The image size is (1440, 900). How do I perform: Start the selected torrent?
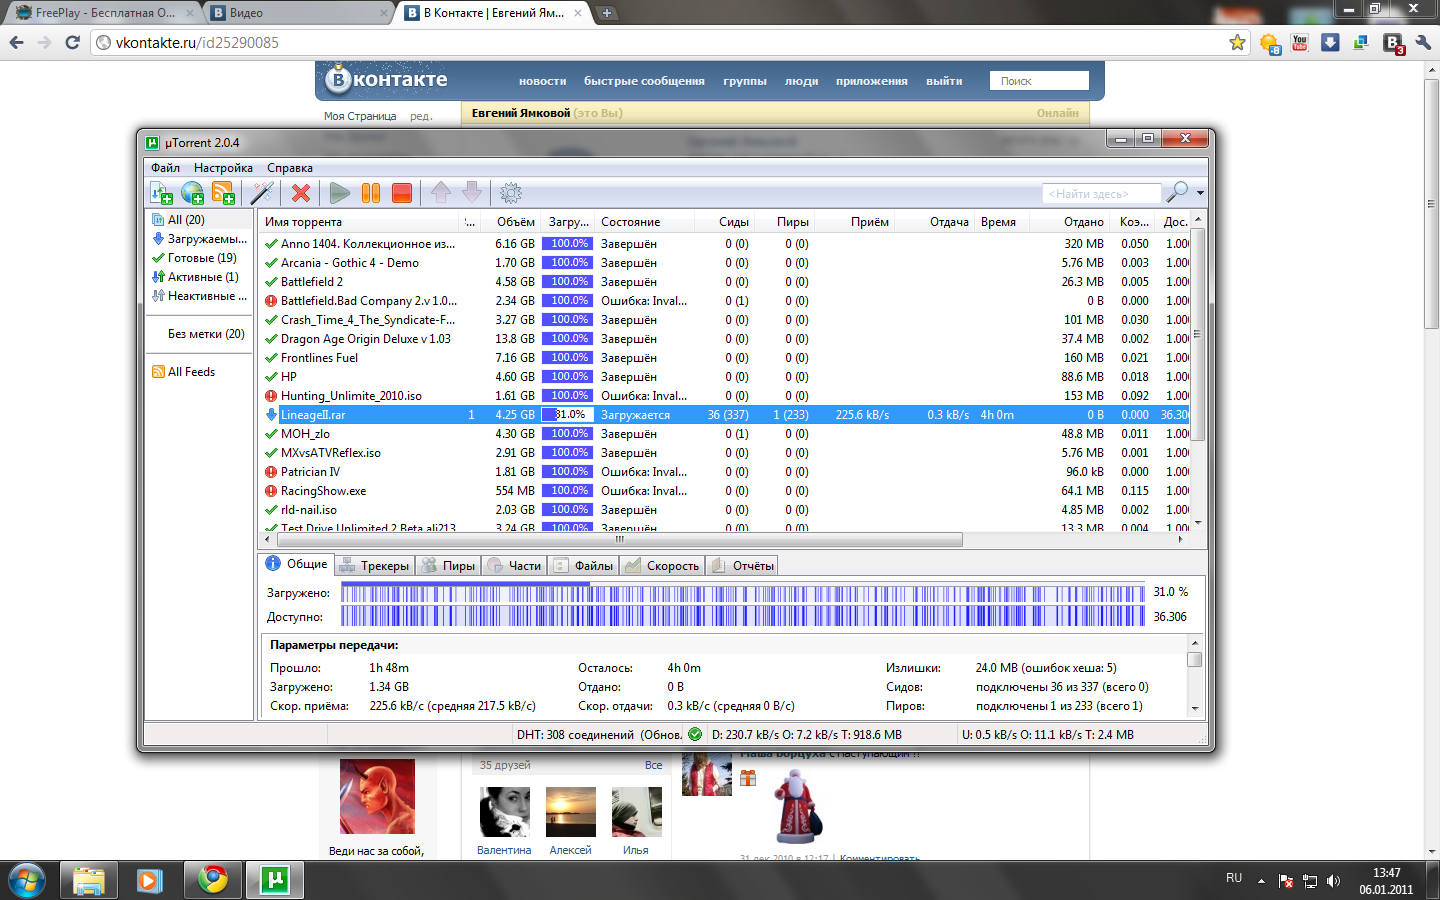click(x=340, y=193)
